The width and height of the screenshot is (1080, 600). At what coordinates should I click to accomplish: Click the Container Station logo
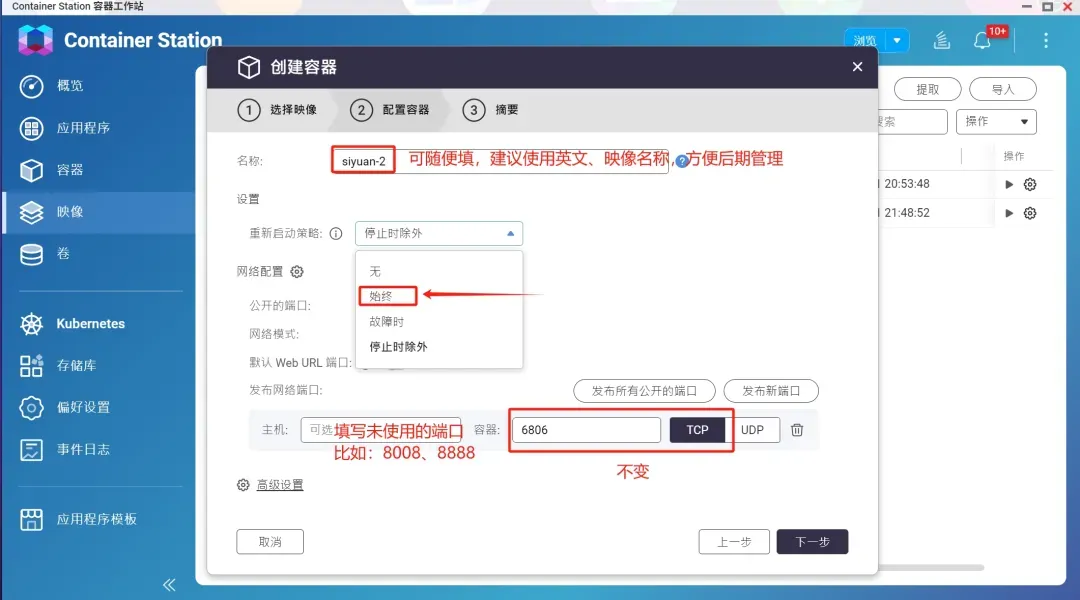(x=35, y=40)
